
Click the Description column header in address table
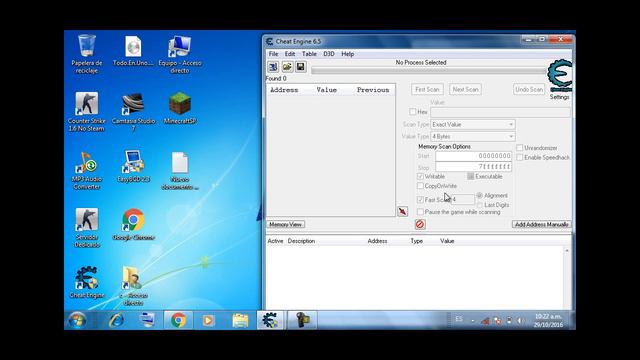click(301, 241)
